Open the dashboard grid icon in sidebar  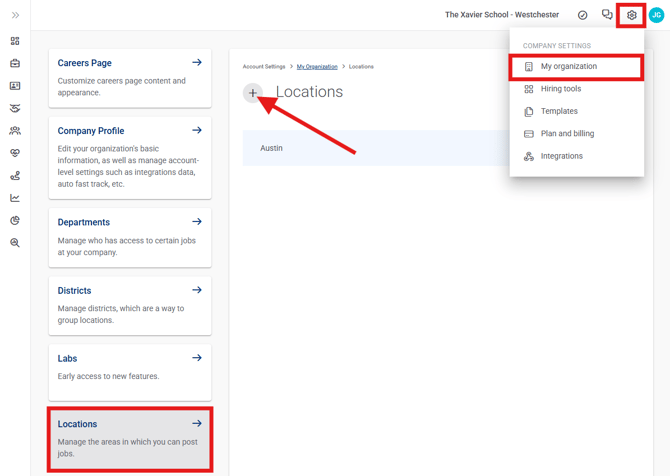tap(15, 41)
